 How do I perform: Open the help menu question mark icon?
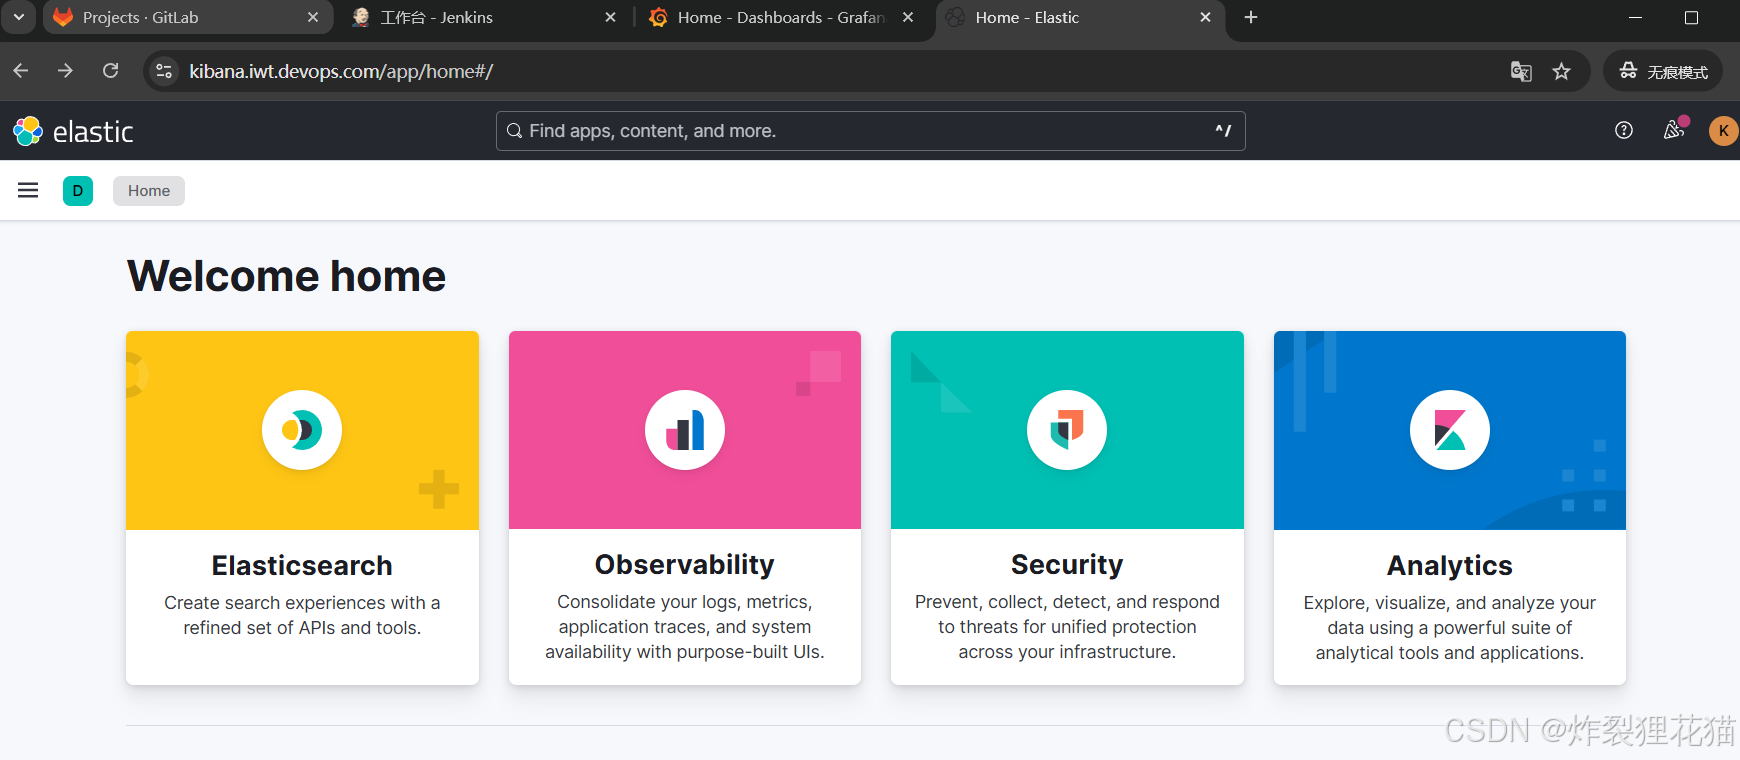(1624, 130)
